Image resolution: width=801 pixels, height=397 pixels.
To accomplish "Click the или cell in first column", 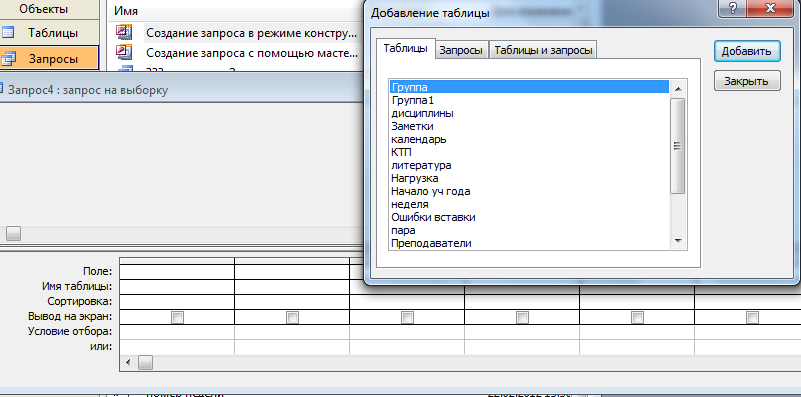I will pos(177,347).
